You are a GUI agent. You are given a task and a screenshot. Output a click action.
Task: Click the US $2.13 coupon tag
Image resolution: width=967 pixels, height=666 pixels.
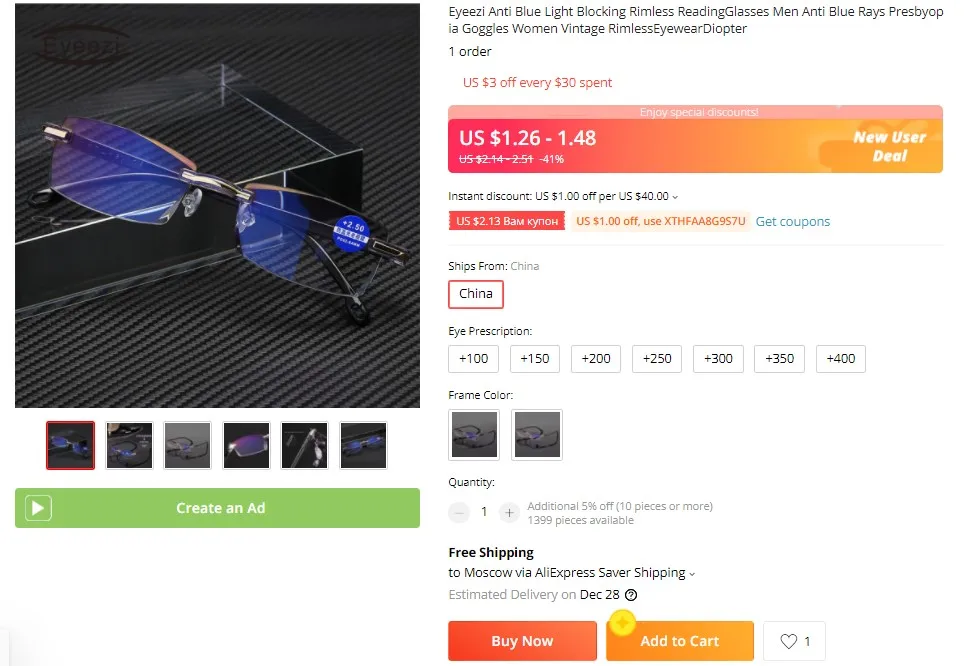coord(507,221)
